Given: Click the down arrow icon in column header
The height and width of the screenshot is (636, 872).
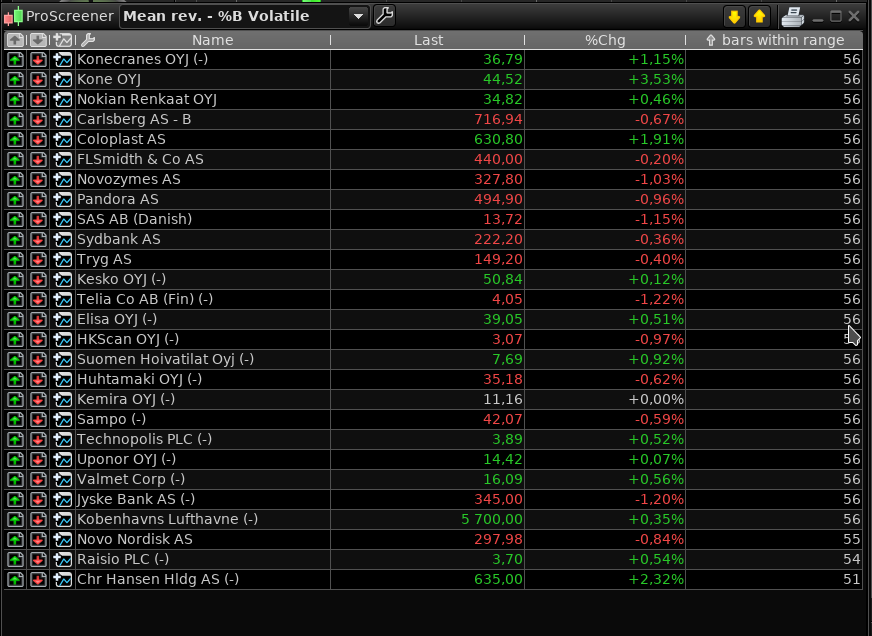Looking at the screenshot, I should [x=38, y=40].
